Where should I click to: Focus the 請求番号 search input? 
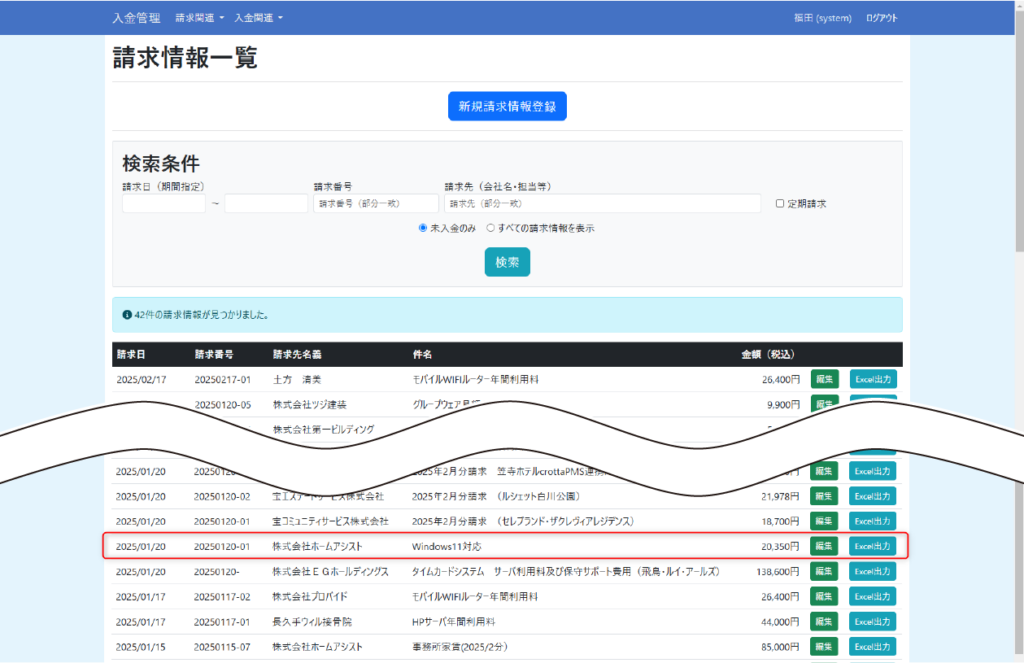[375, 204]
